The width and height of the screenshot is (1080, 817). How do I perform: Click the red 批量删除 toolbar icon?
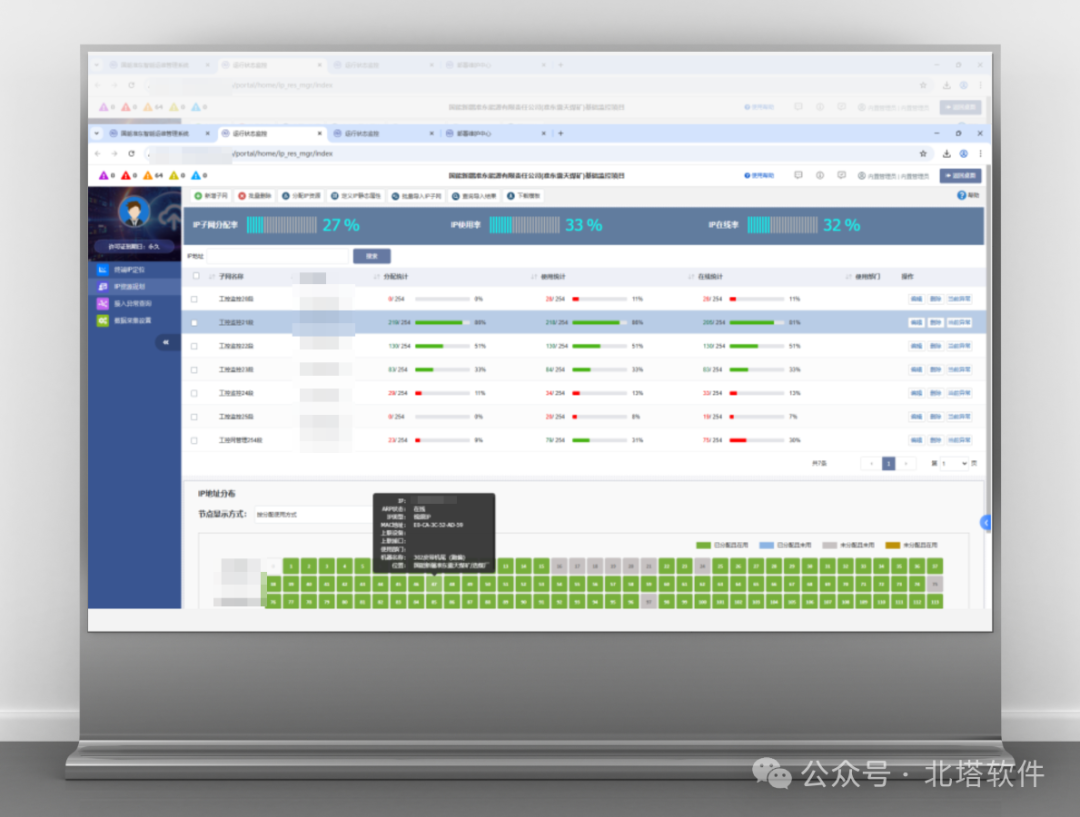click(x=242, y=196)
